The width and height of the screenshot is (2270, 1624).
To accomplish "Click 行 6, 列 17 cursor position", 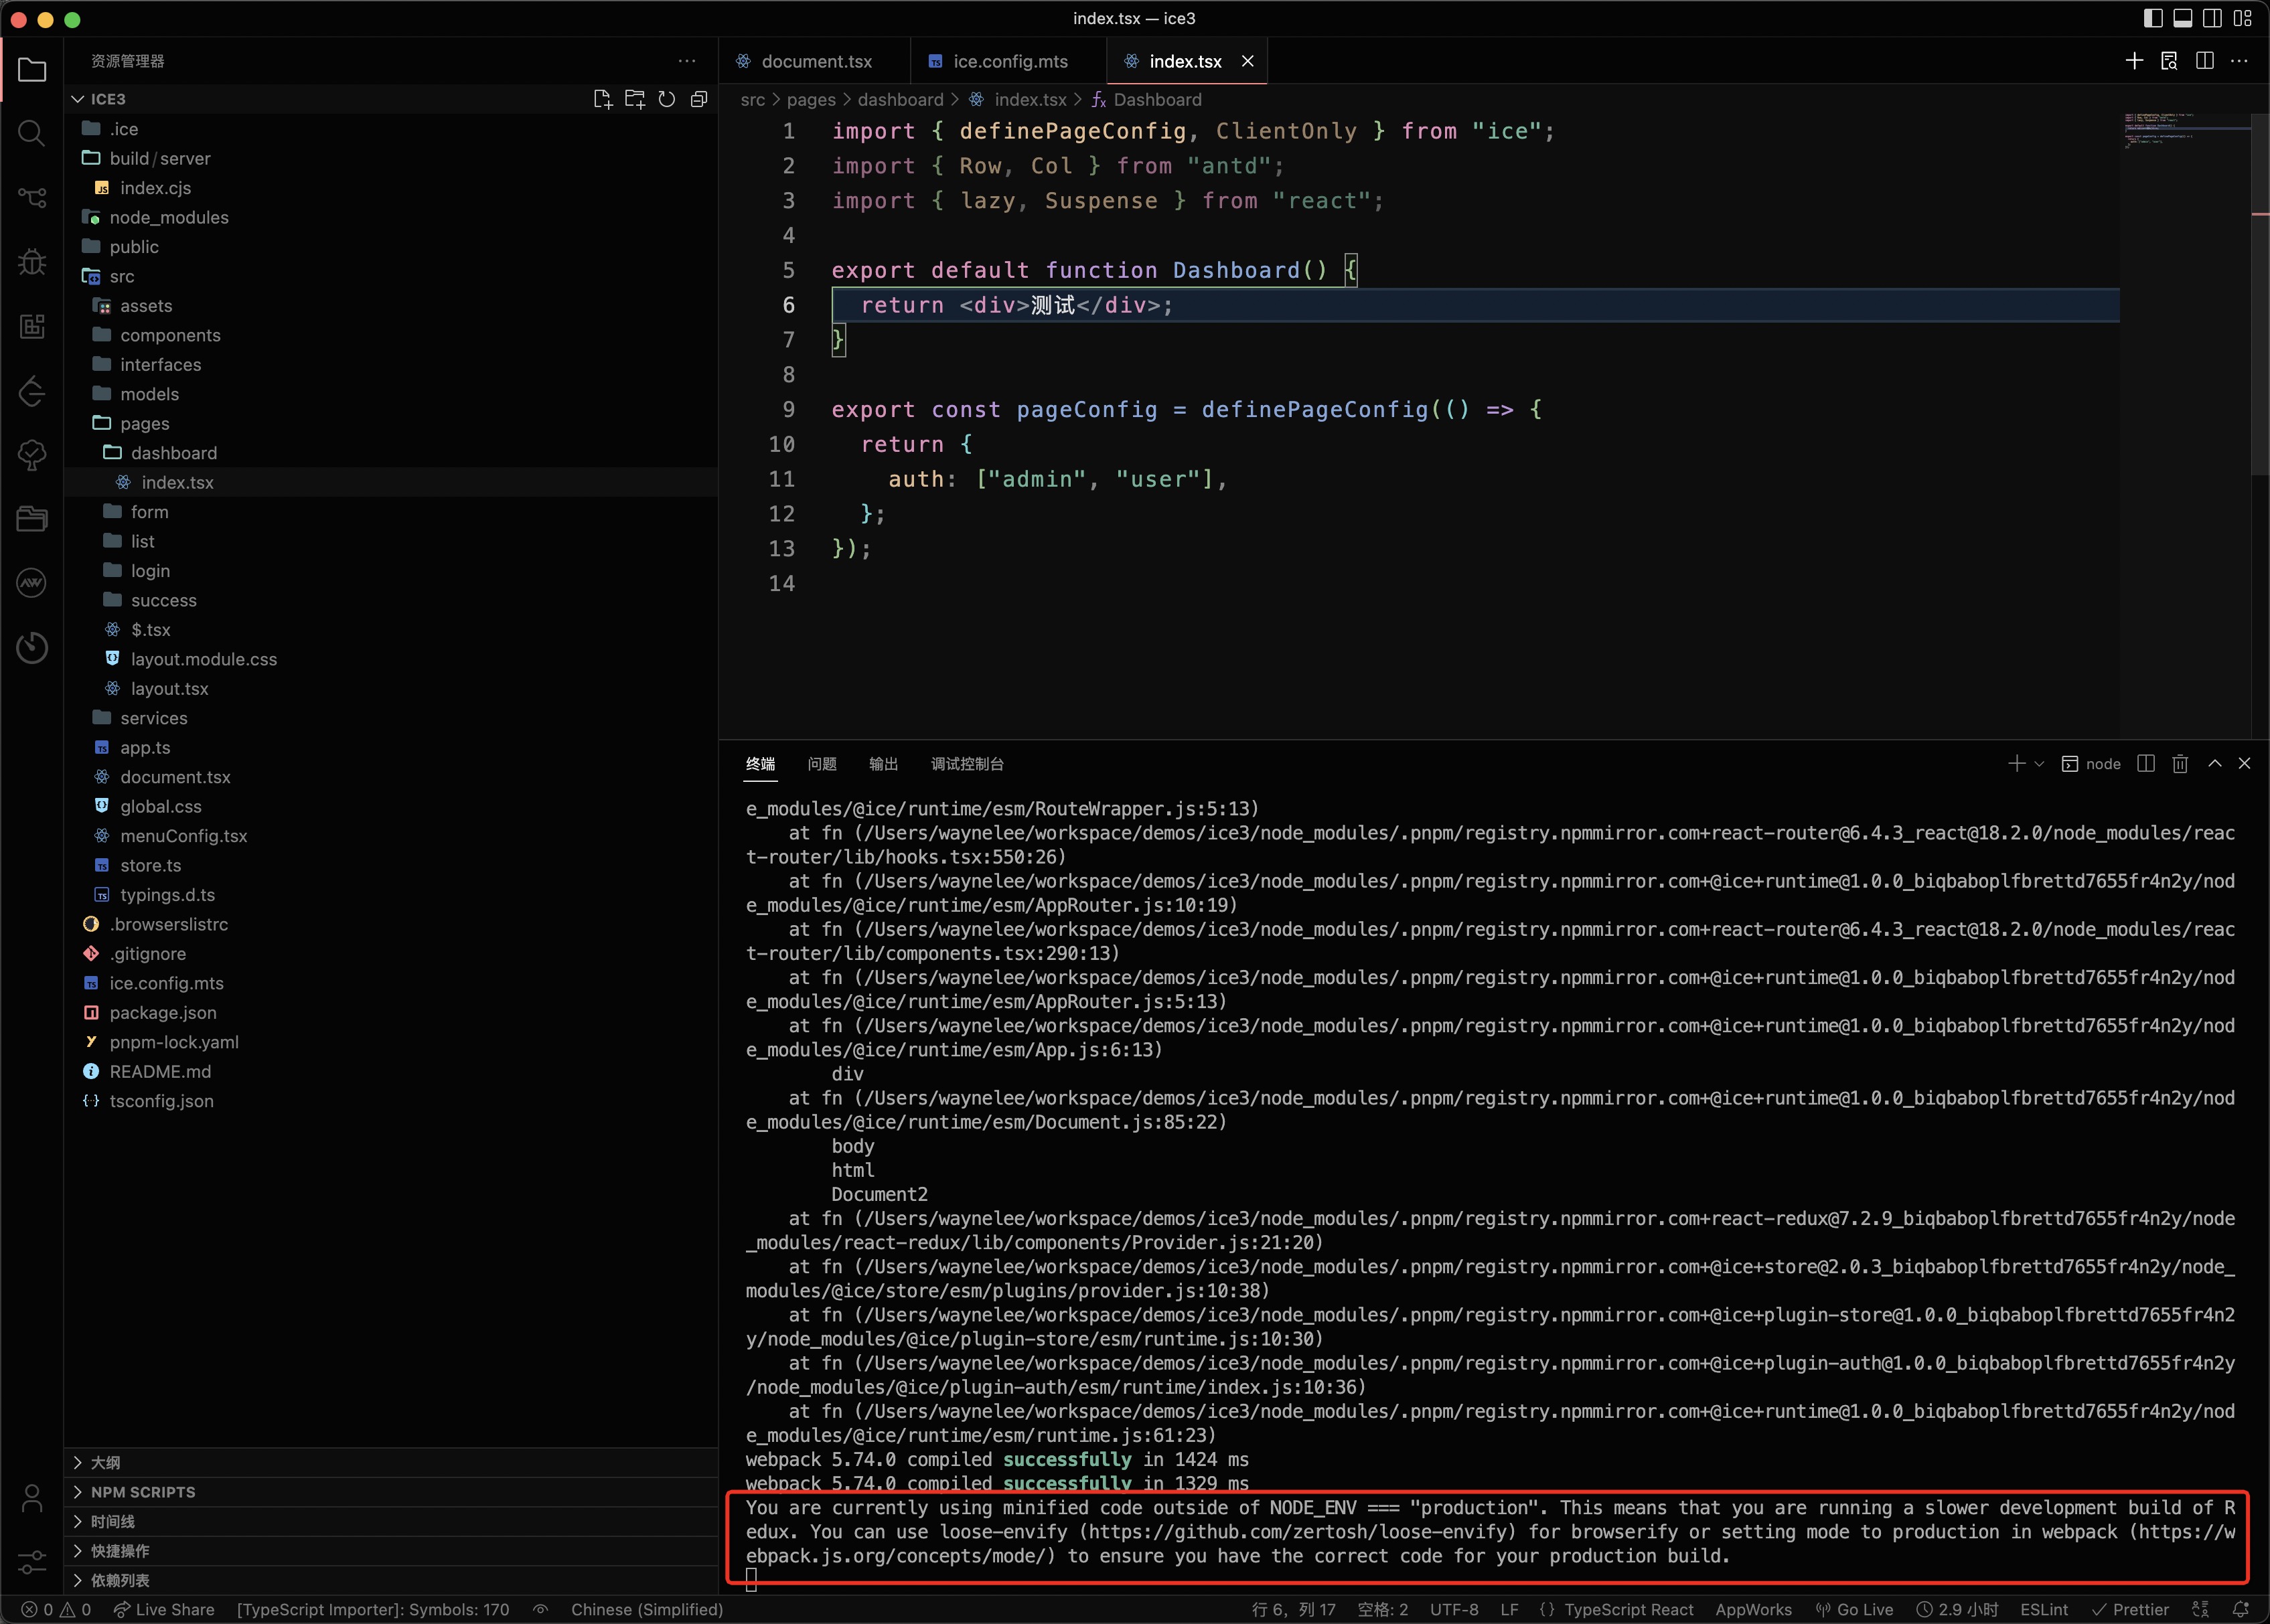I will point(1293,1609).
